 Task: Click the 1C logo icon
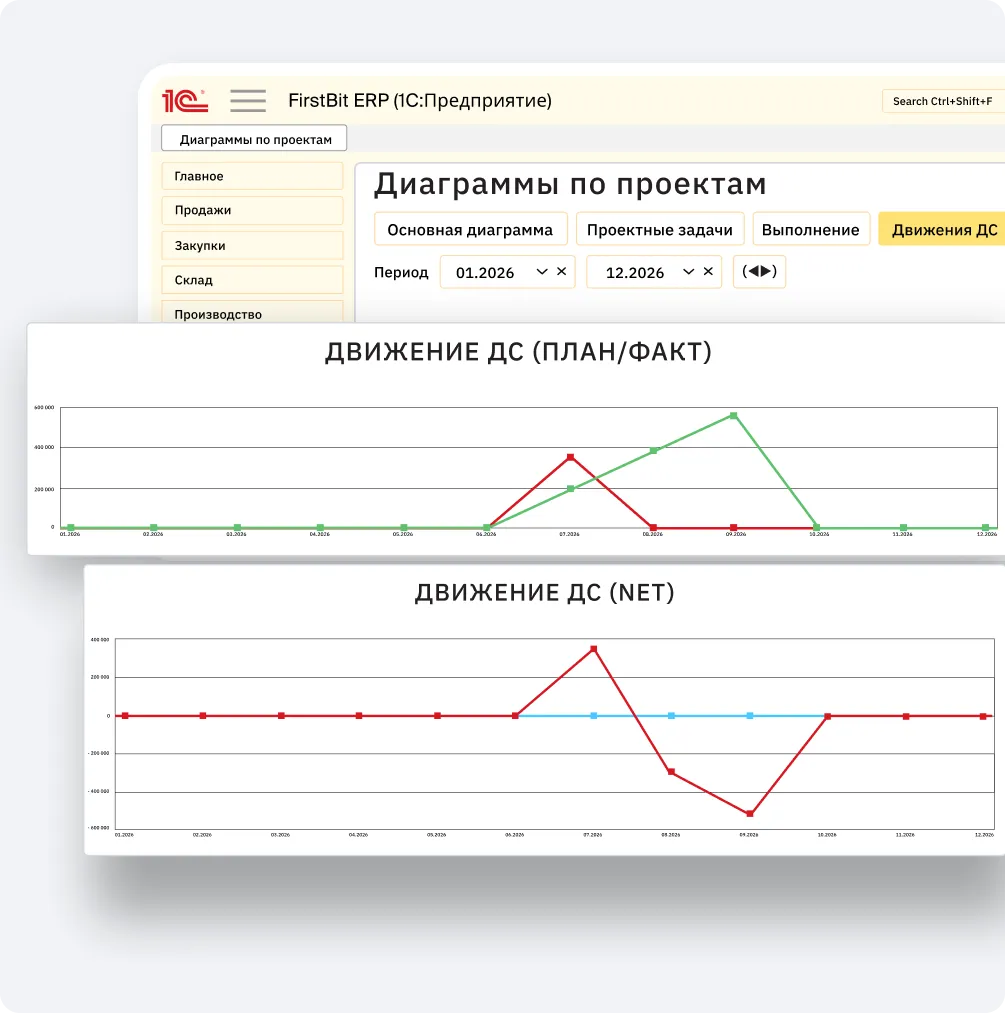(185, 100)
